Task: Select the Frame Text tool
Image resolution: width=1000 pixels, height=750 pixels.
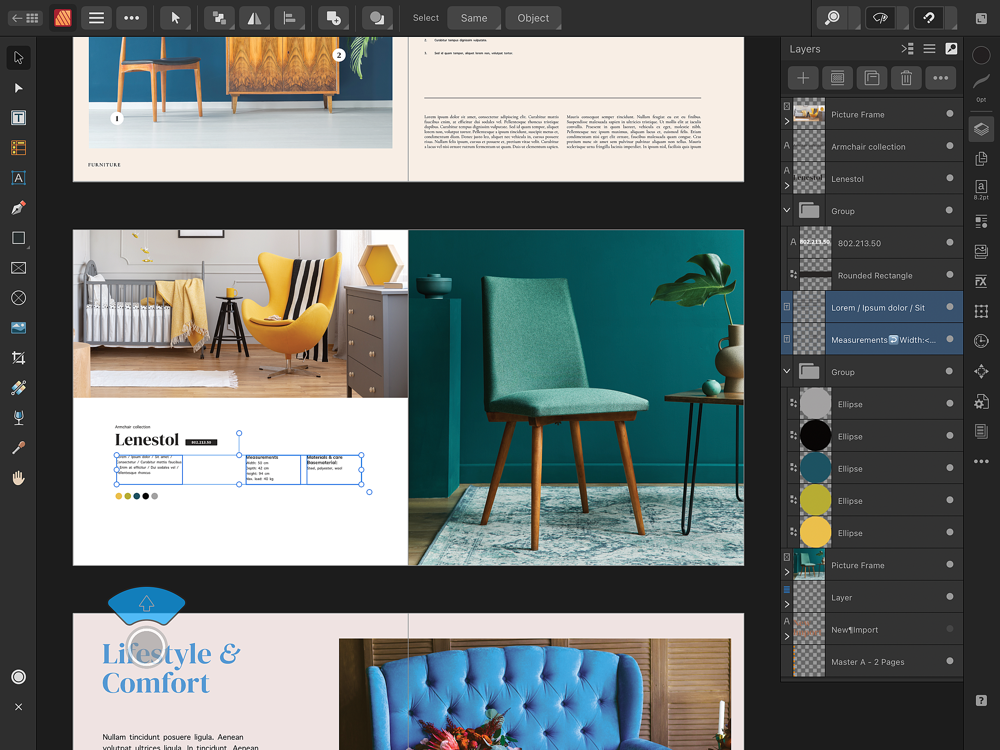Action: point(18,118)
